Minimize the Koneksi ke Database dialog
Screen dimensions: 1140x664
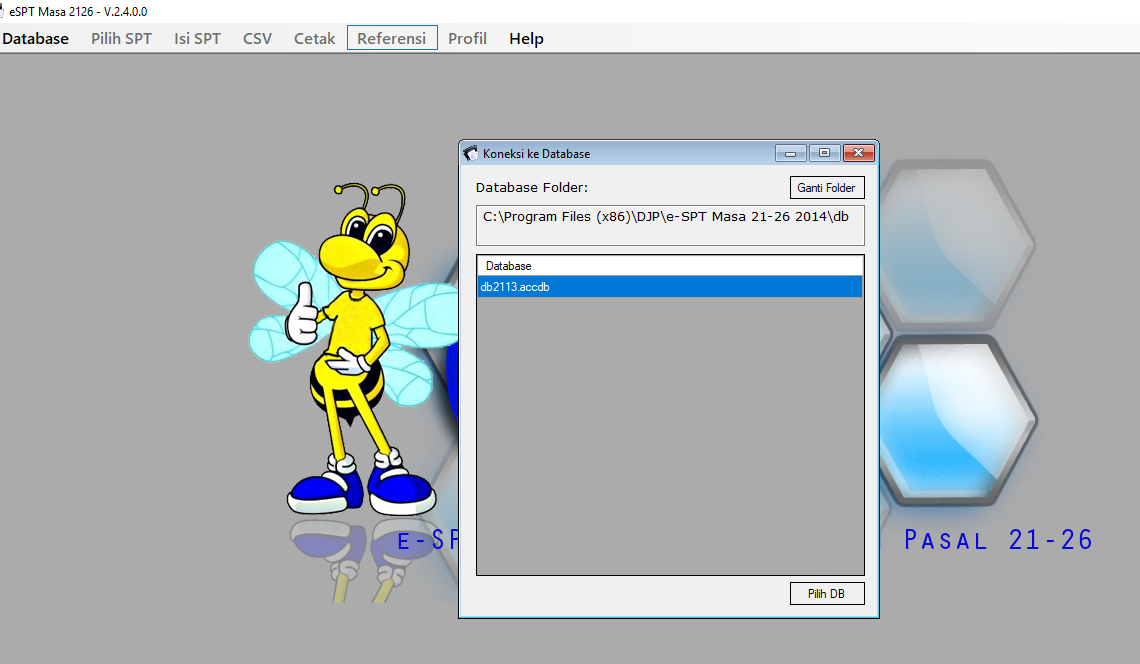click(790, 153)
